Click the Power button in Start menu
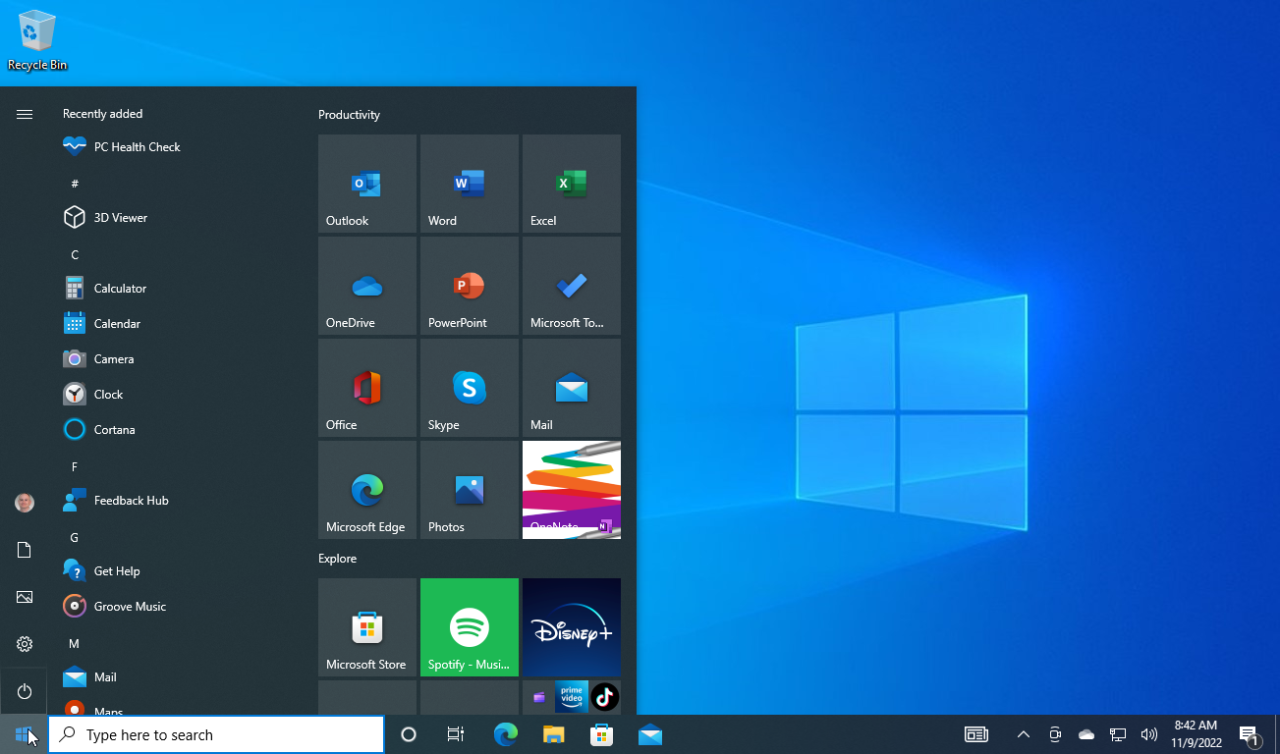1280x754 pixels. [x=24, y=691]
